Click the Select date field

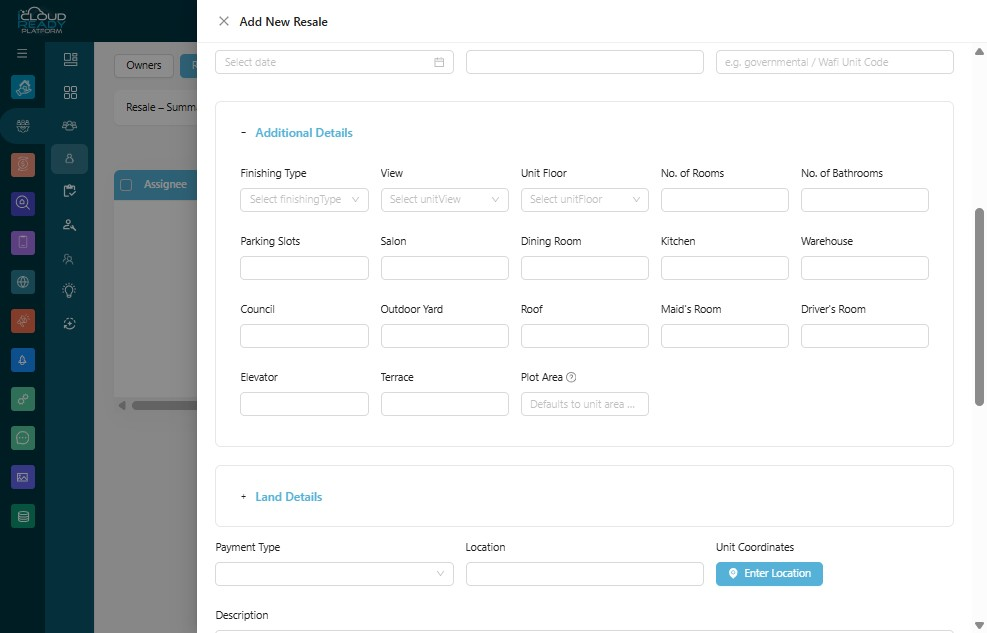[334, 62]
